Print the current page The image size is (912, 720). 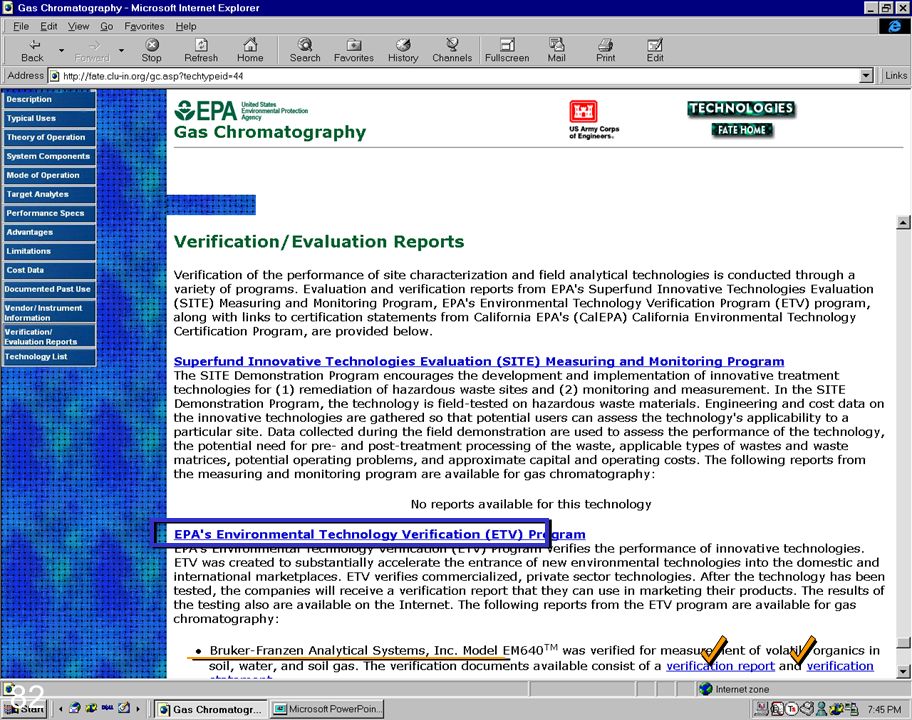pyautogui.click(x=605, y=51)
